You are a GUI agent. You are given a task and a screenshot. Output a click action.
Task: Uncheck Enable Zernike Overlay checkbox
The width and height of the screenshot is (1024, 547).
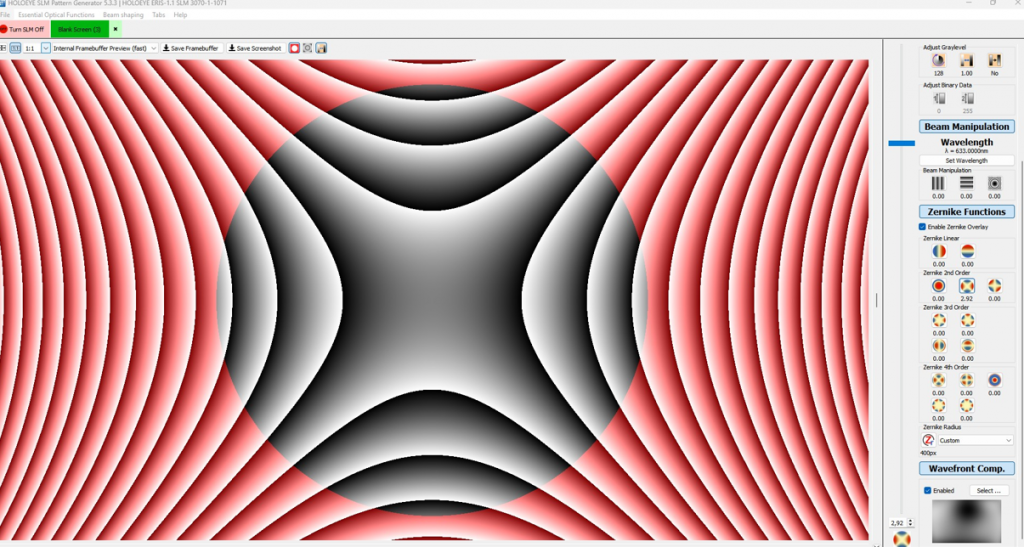point(922,227)
